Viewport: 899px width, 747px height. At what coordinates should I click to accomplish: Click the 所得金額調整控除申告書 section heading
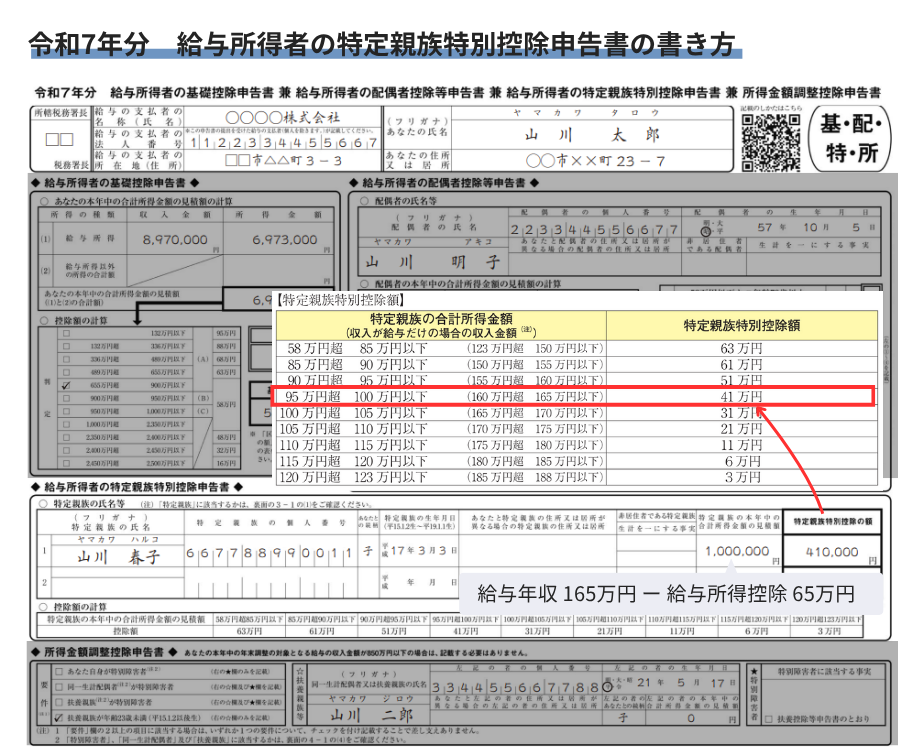pyautogui.click(x=120, y=652)
